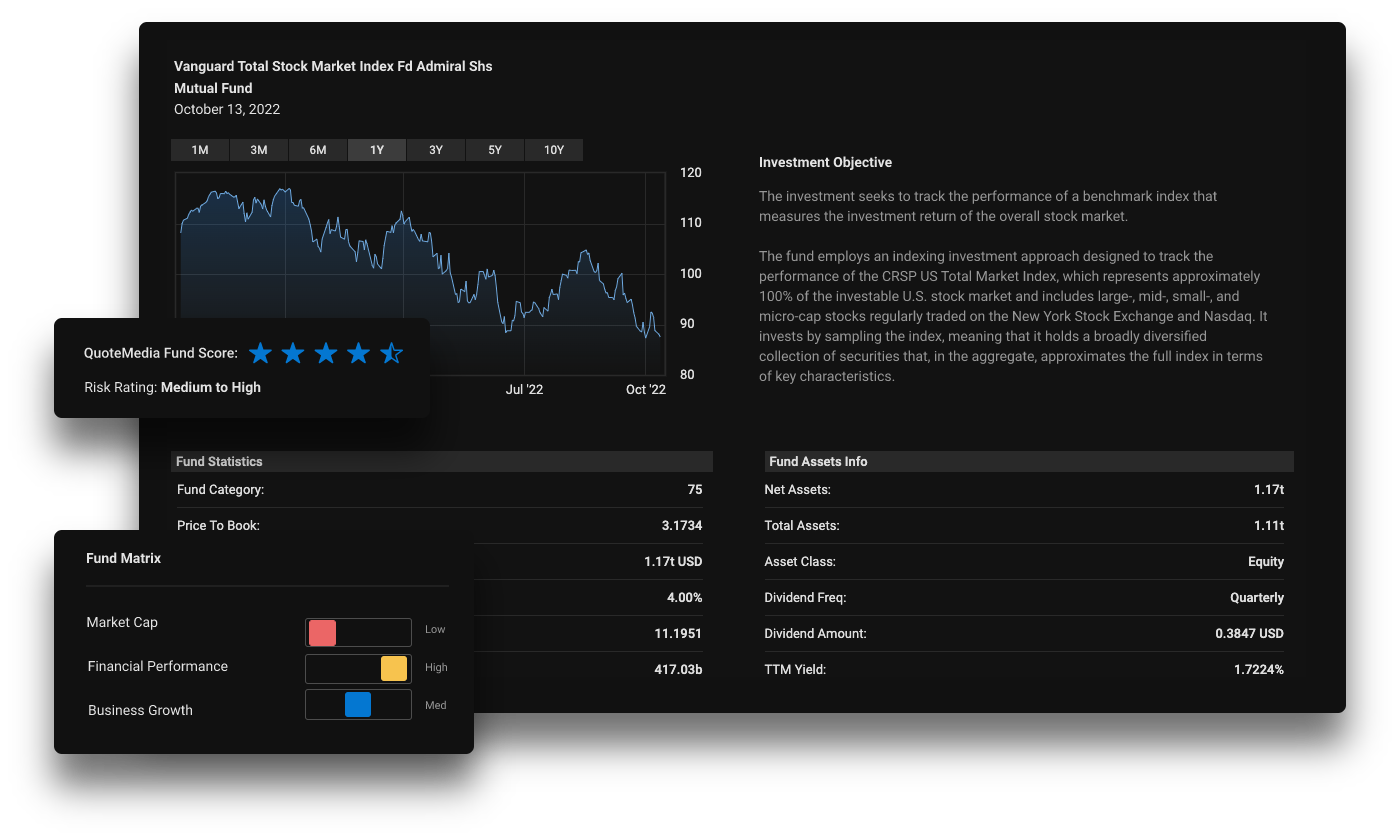
Task: Click the first star in Fund Score
Action: click(x=260, y=353)
